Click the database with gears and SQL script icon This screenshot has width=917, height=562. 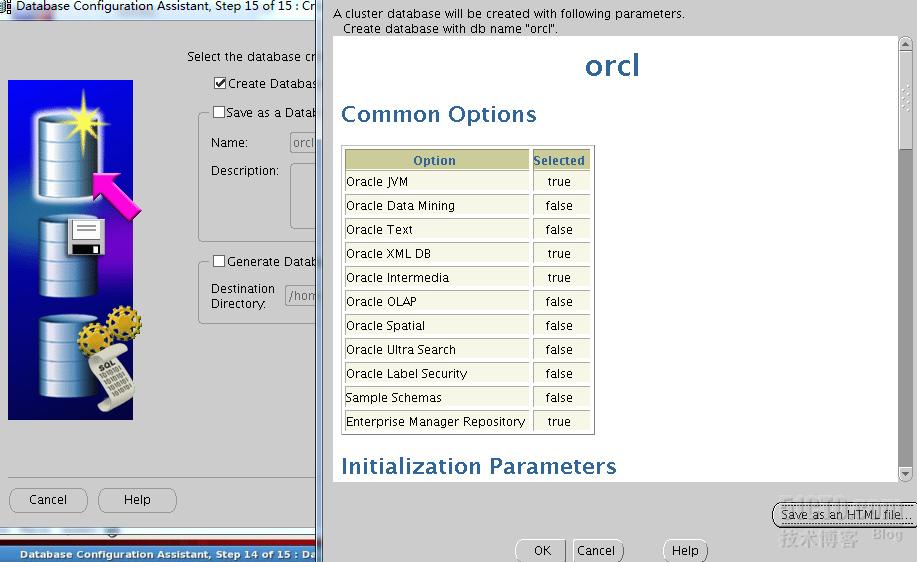pyautogui.click(x=88, y=358)
